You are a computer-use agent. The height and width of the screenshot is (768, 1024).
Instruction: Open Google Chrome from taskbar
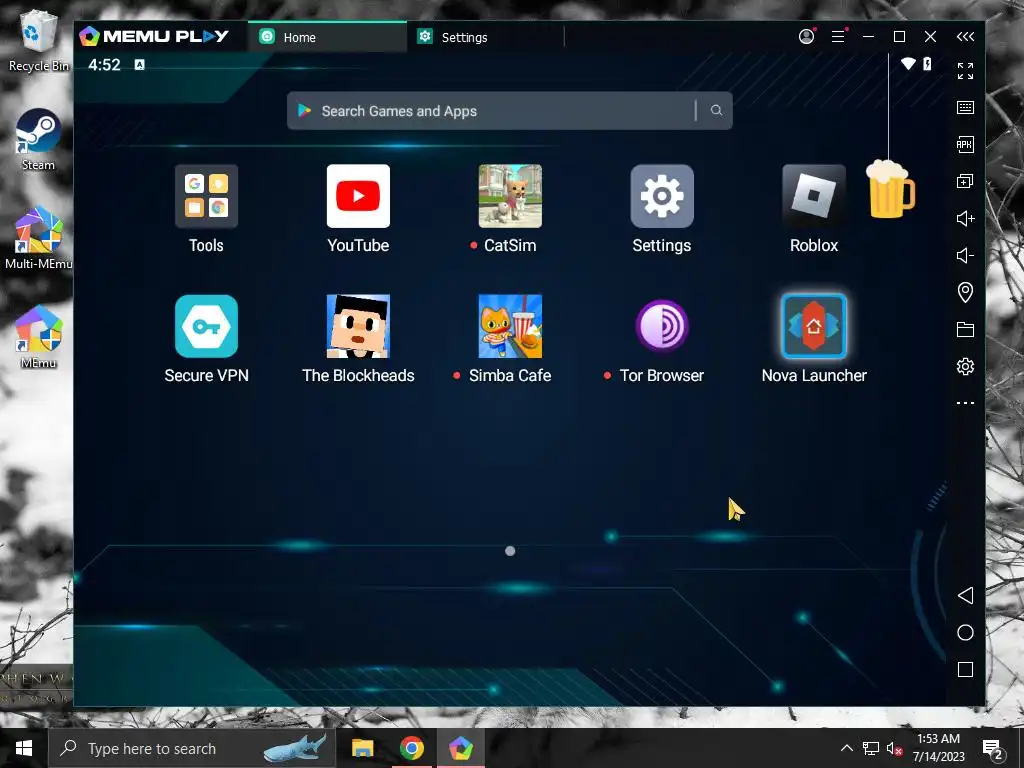pyautogui.click(x=411, y=748)
